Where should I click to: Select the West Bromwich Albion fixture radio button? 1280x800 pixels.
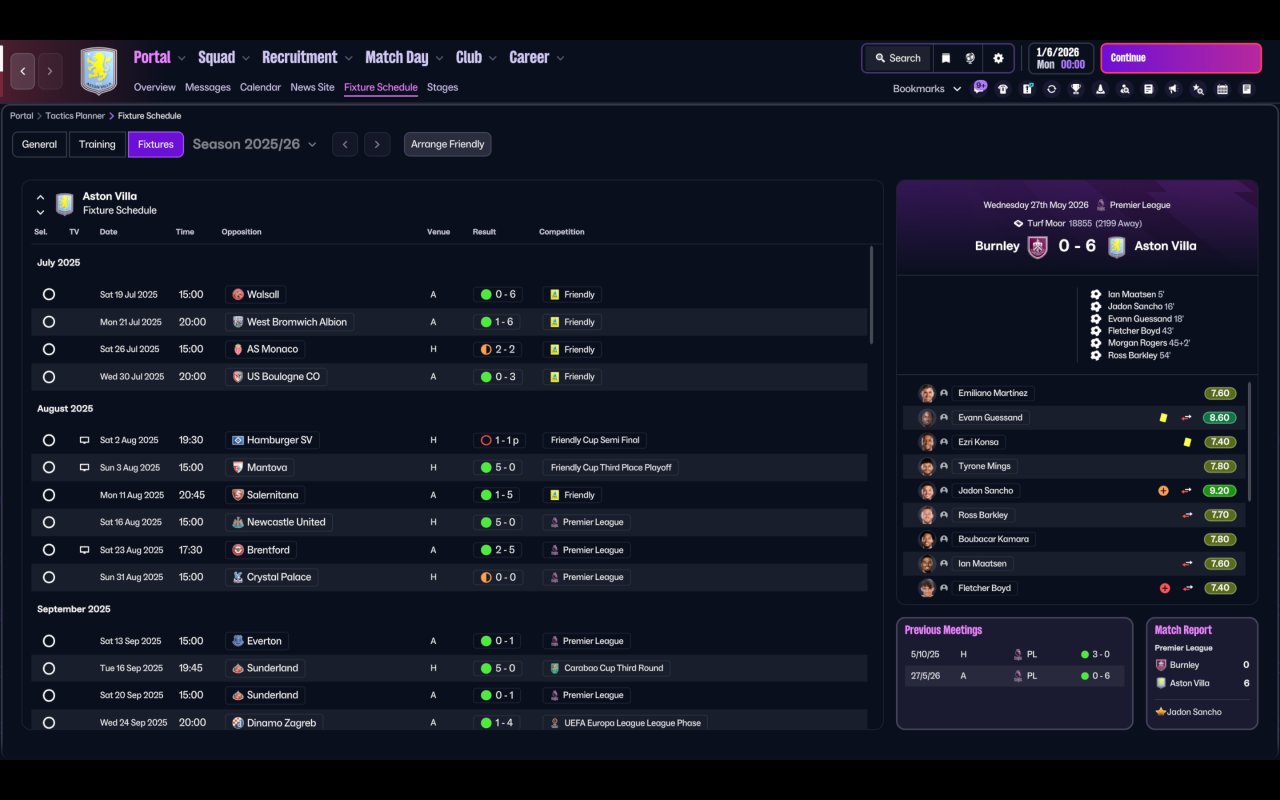tap(49, 322)
